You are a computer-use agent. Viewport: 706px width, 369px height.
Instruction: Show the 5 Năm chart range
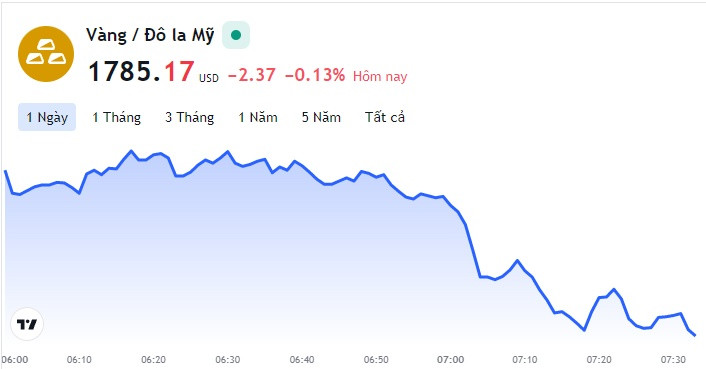[x=321, y=117]
